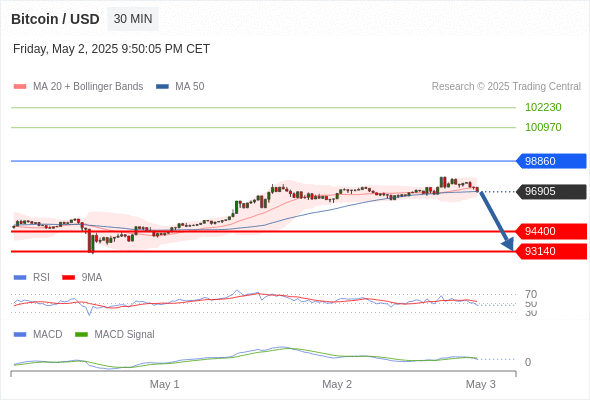Click the black 96905 current price tag
590x400 pixels.
[x=551, y=192]
